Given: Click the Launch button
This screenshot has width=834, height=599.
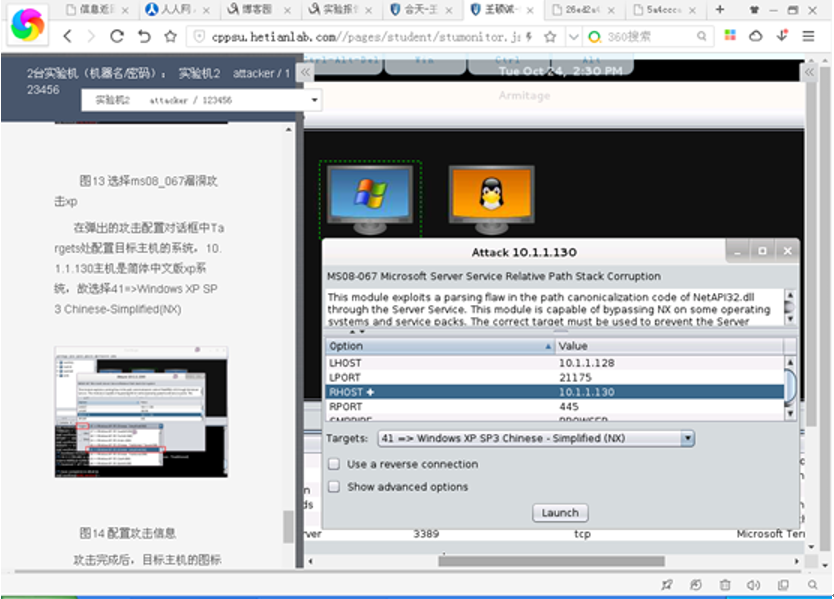Looking at the screenshot, I should click(560, 513).
